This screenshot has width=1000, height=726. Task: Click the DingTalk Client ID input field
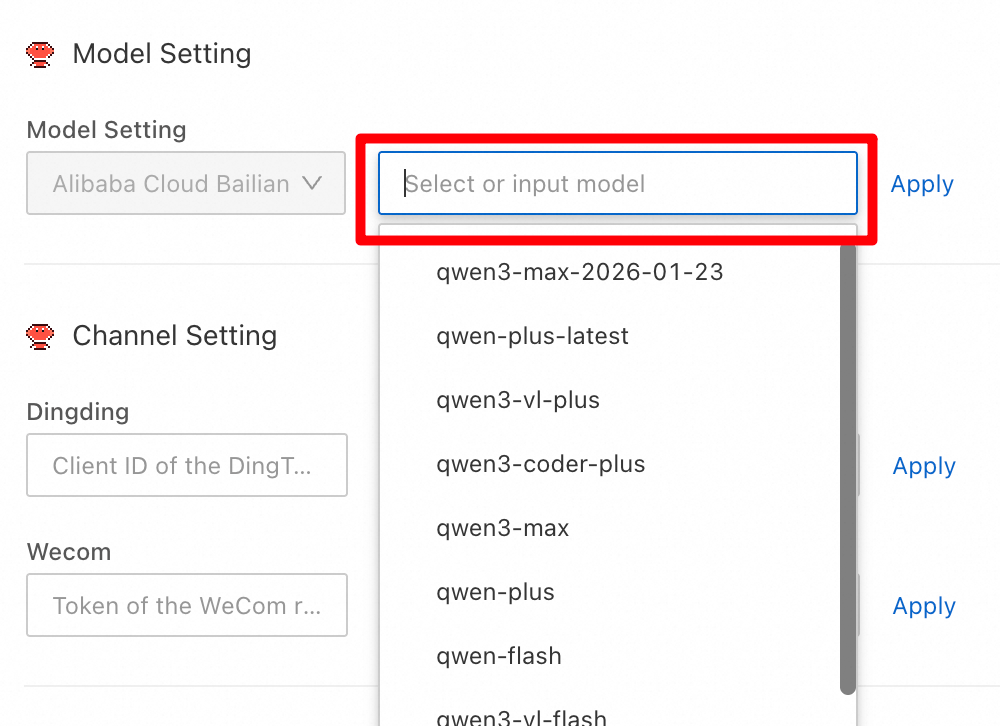pos(187,466)
